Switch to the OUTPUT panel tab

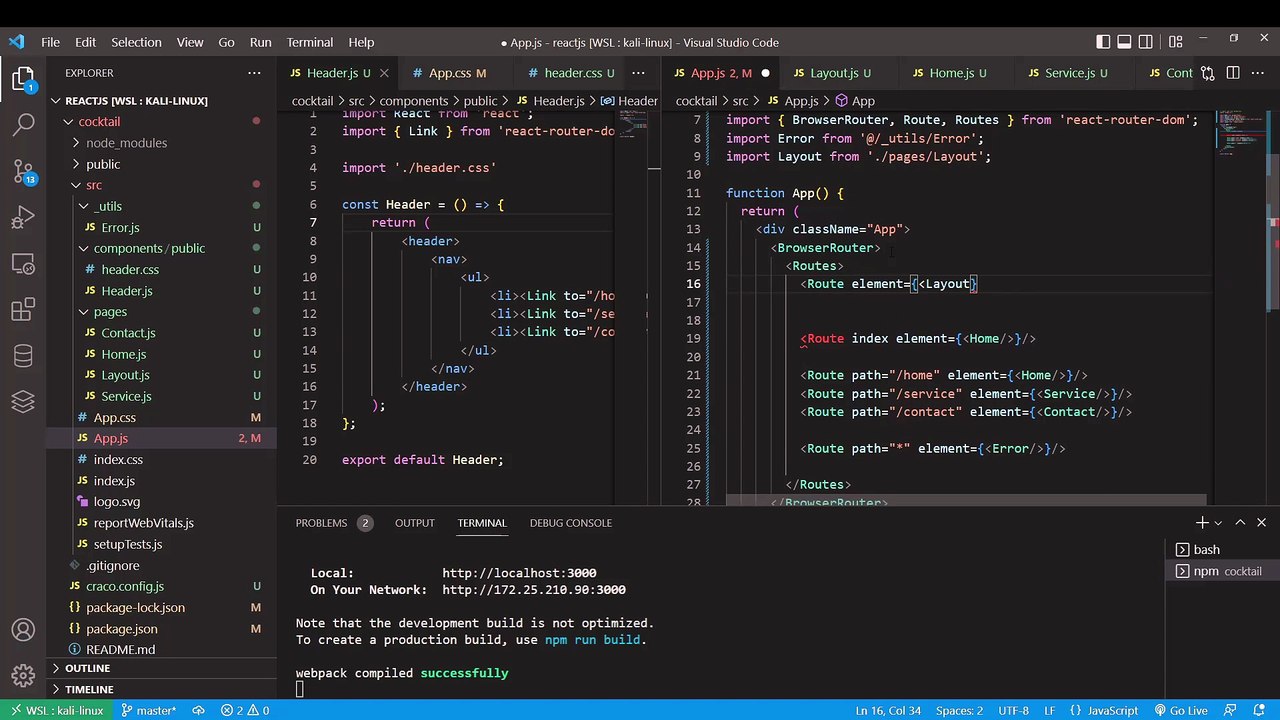click(x=414, y=523)
